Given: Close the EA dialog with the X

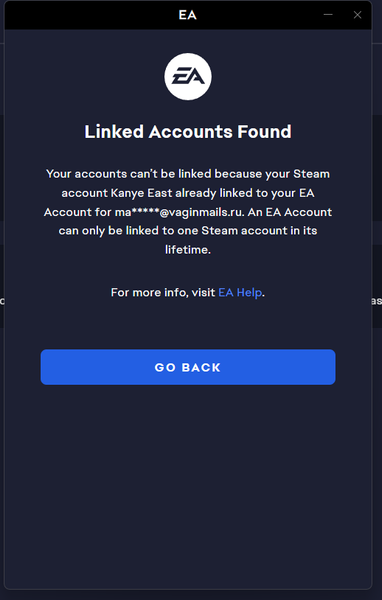Looking at the screenshot, I should [x=358, y=15].
